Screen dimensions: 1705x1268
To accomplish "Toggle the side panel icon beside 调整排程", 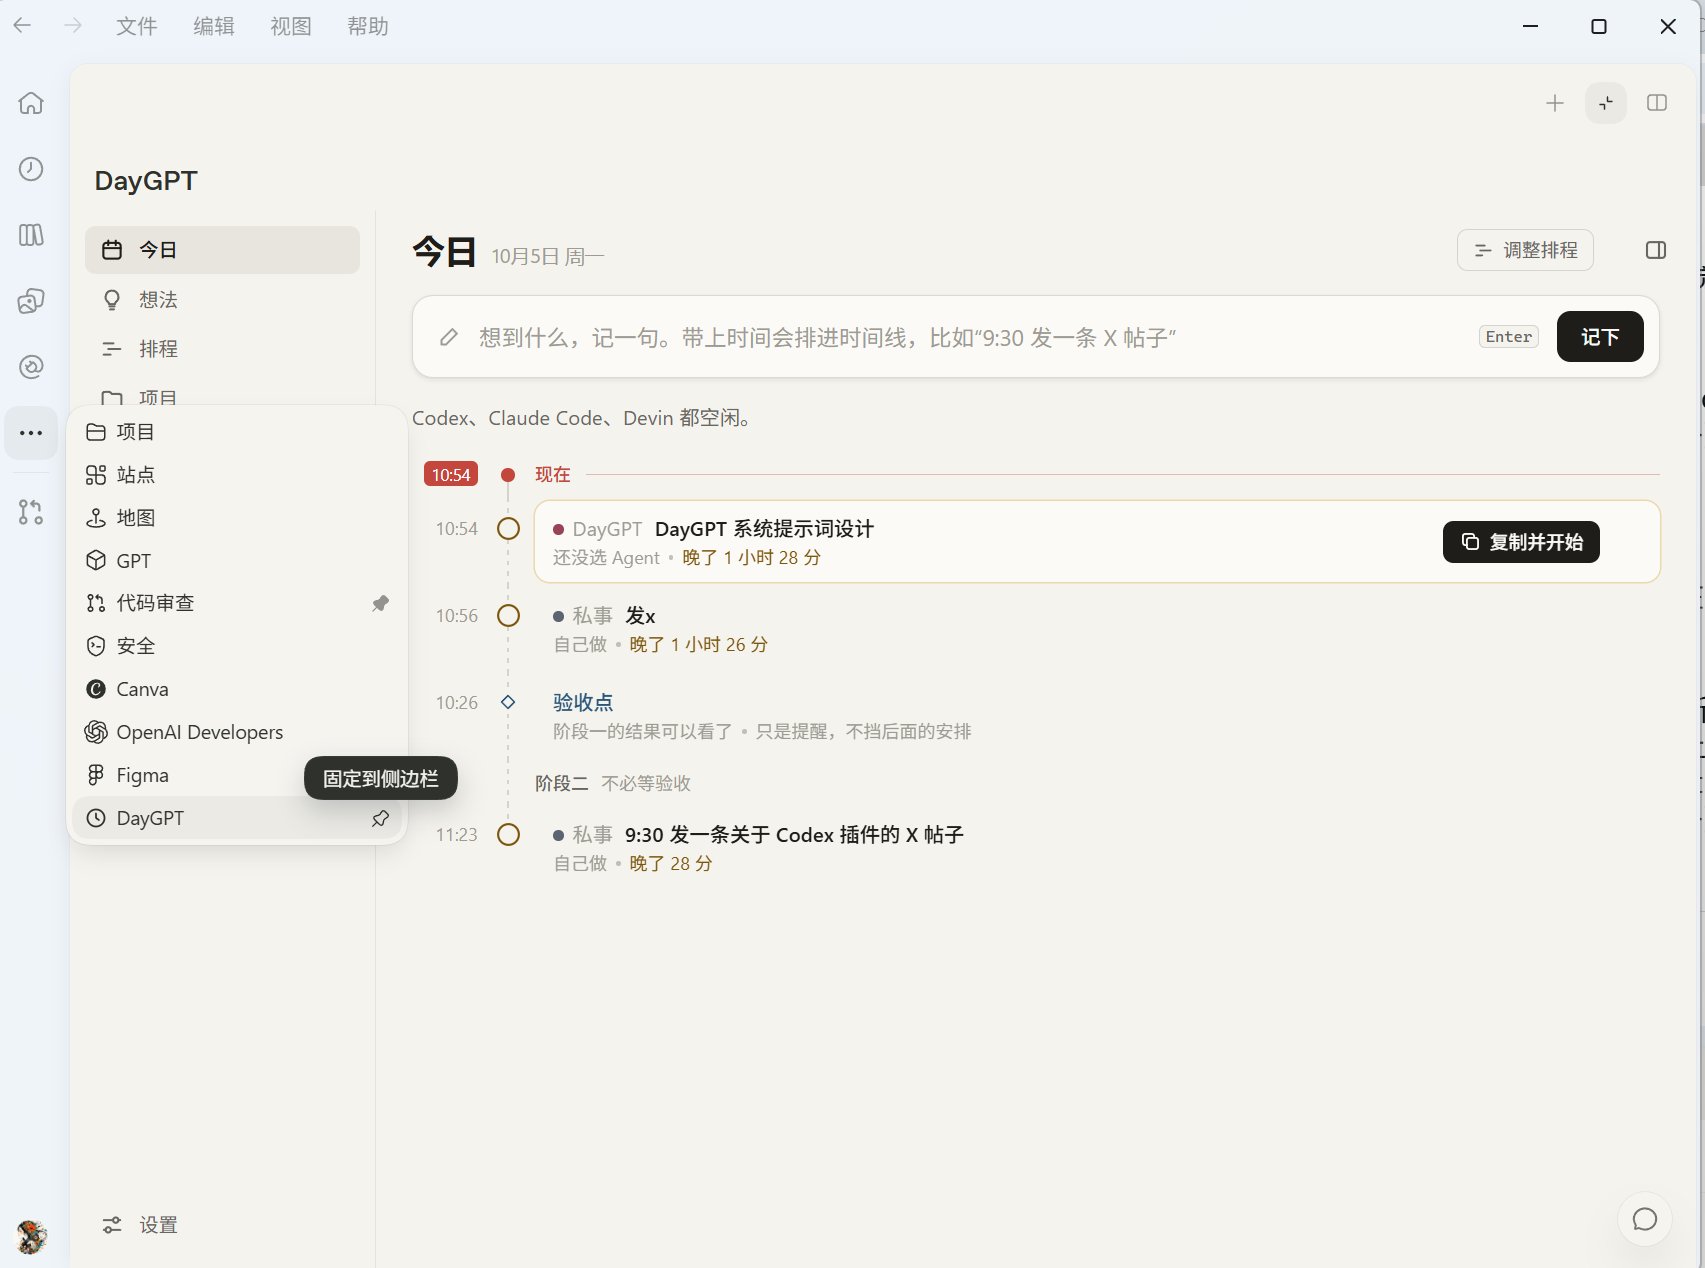I will click(x=1656, y=250).
